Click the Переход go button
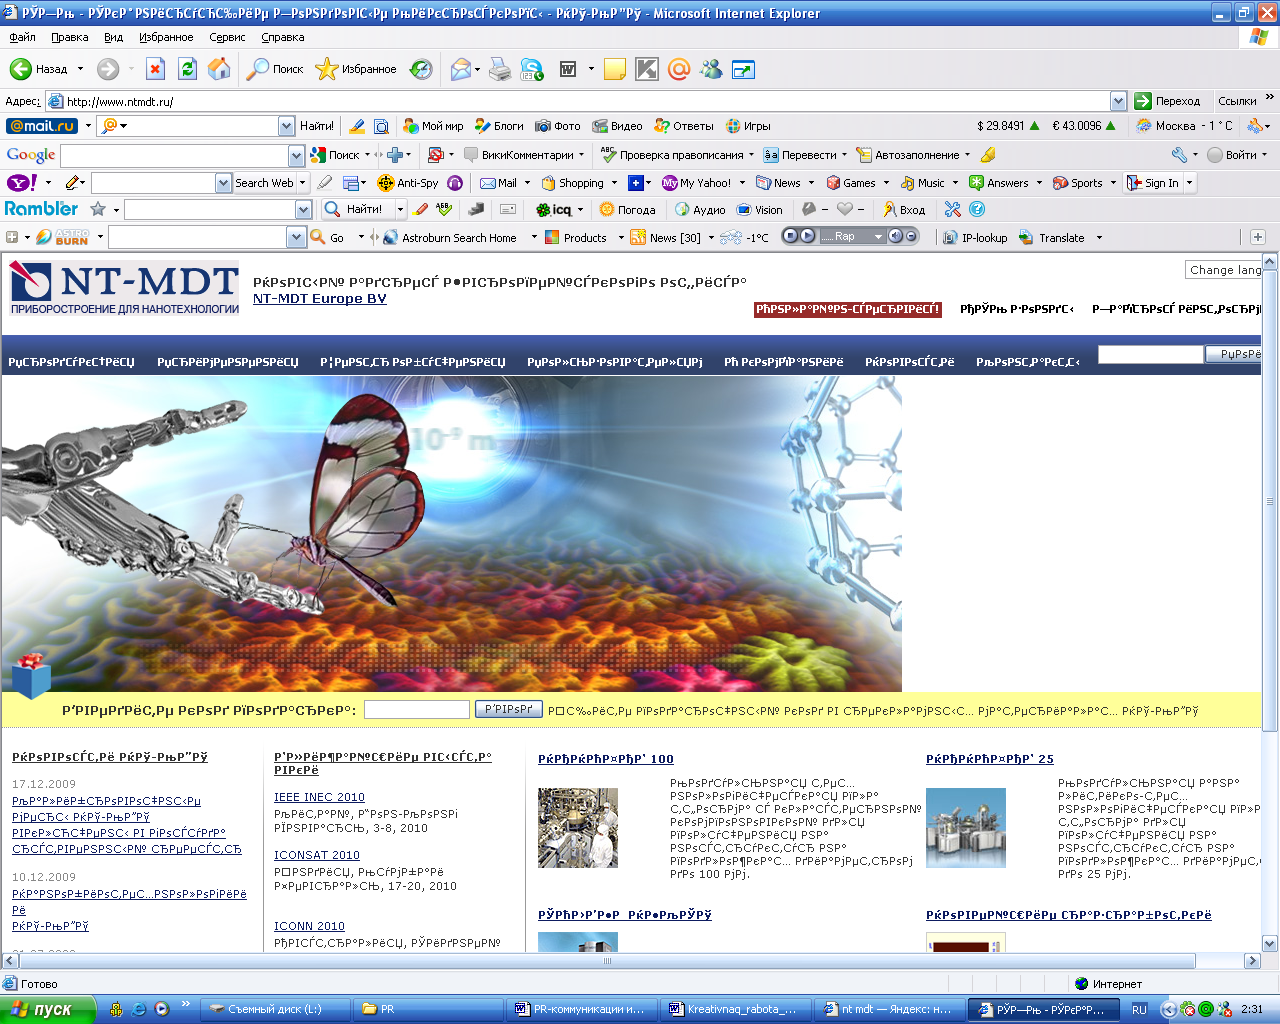Viewport: 1280px width, 1024px height. click(1167, 101)
